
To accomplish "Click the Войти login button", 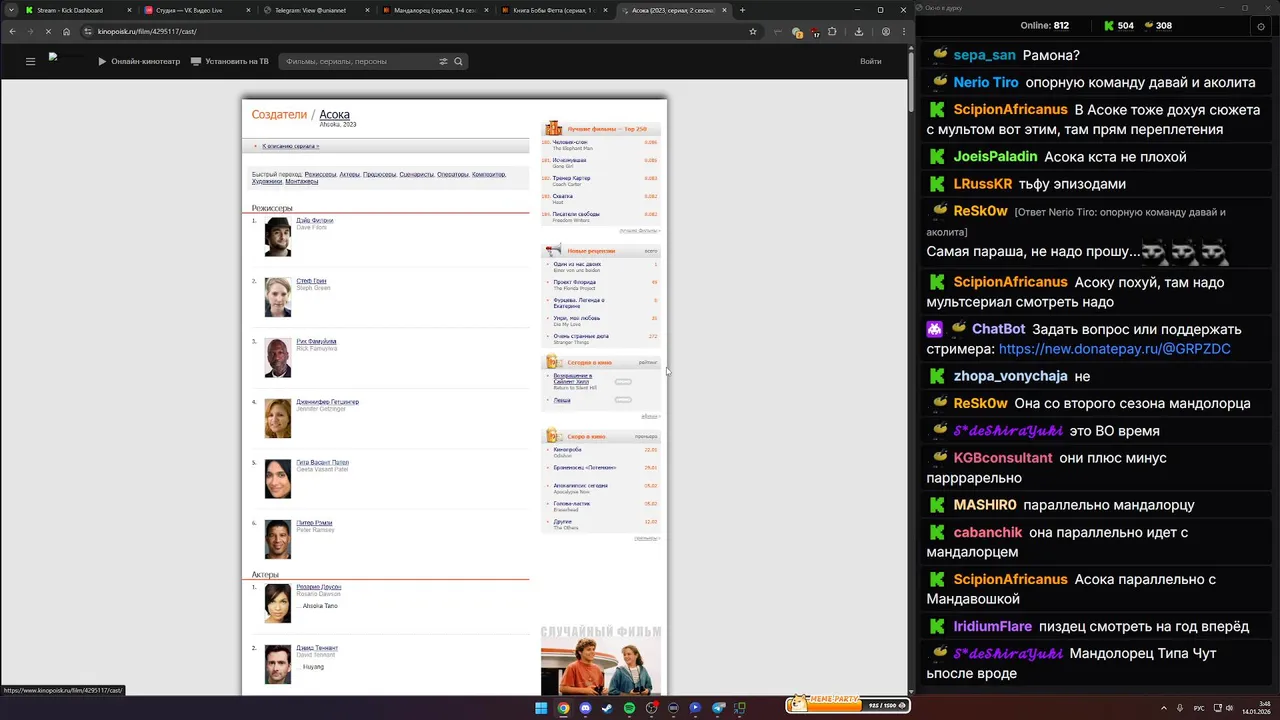I will pyautogui.click(x=871, y=61).
